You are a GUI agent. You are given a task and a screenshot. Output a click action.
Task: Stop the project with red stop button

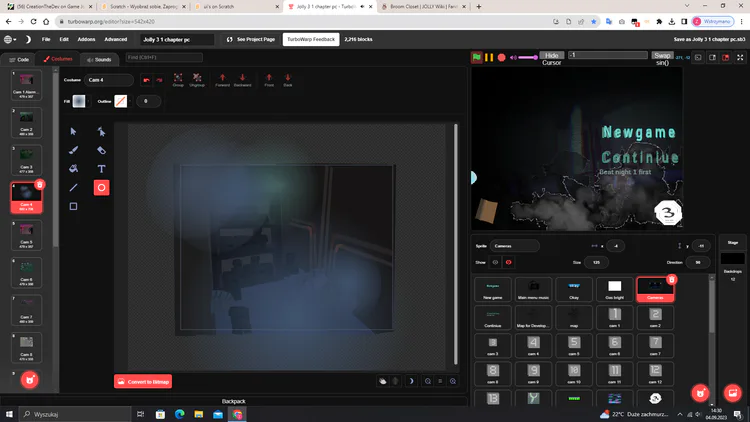point(501,57)
